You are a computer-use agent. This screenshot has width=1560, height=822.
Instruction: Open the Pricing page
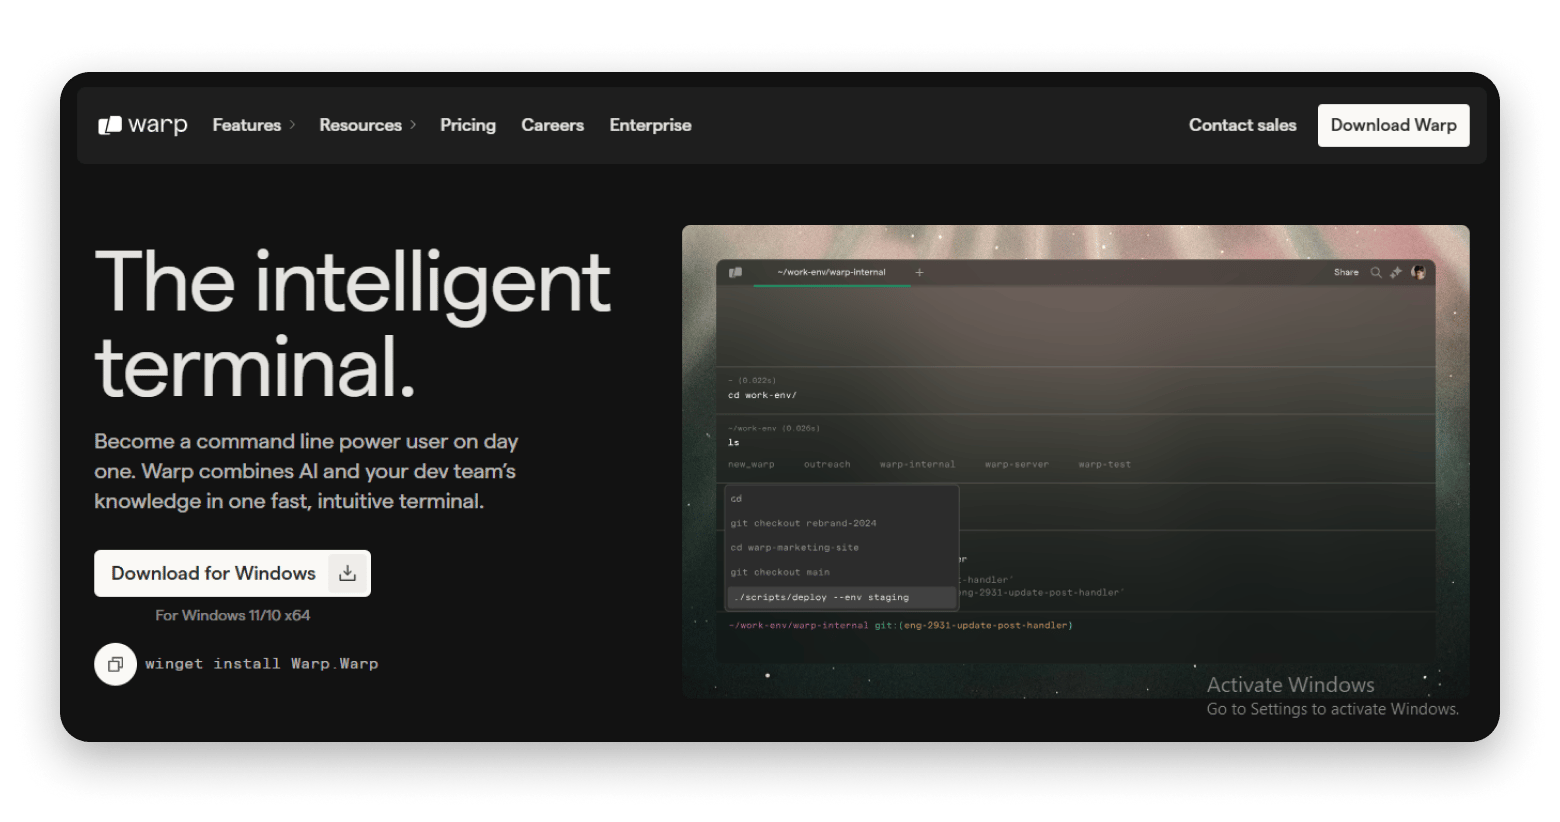pyautogui.click(x=467, y=125)
